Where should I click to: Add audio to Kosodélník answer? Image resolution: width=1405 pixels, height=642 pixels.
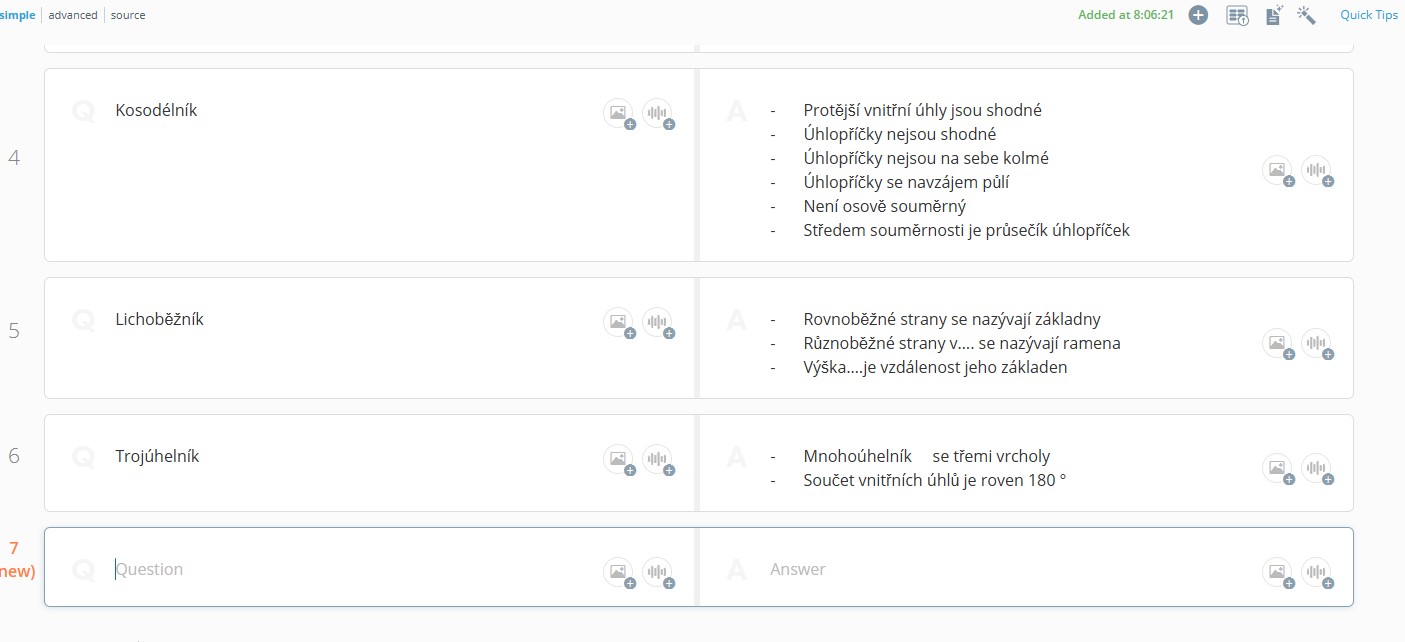pos(1316,170)
